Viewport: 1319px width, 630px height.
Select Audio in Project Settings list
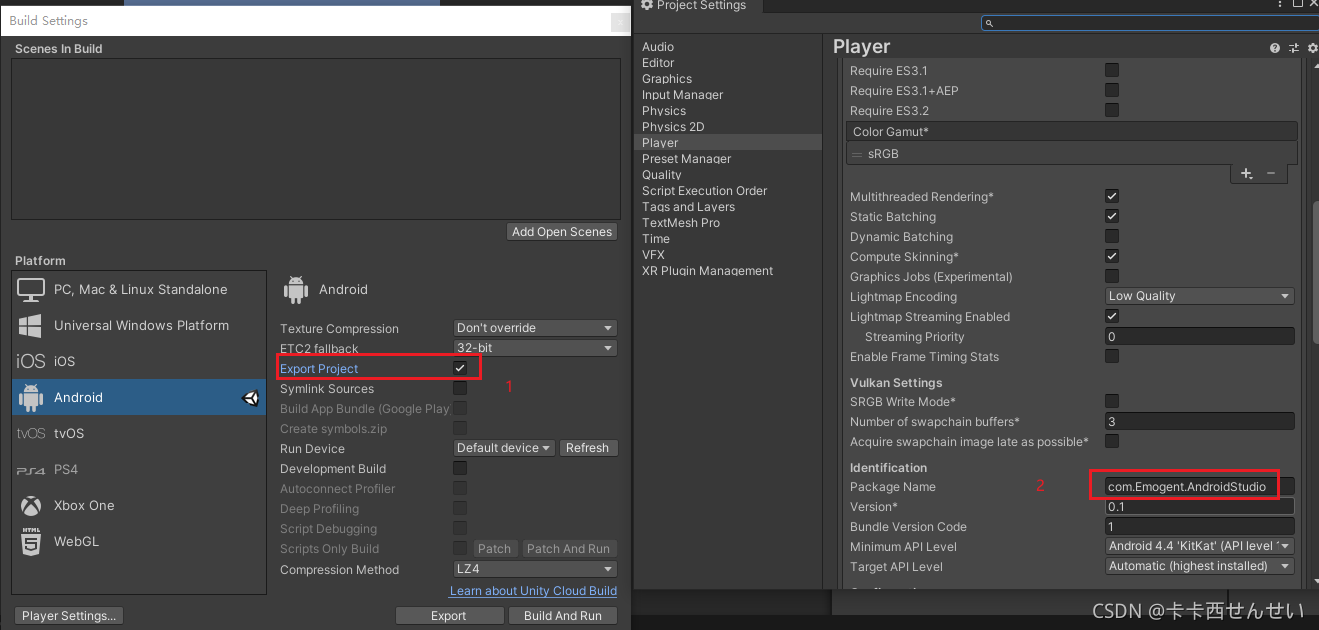coord(729,47)
